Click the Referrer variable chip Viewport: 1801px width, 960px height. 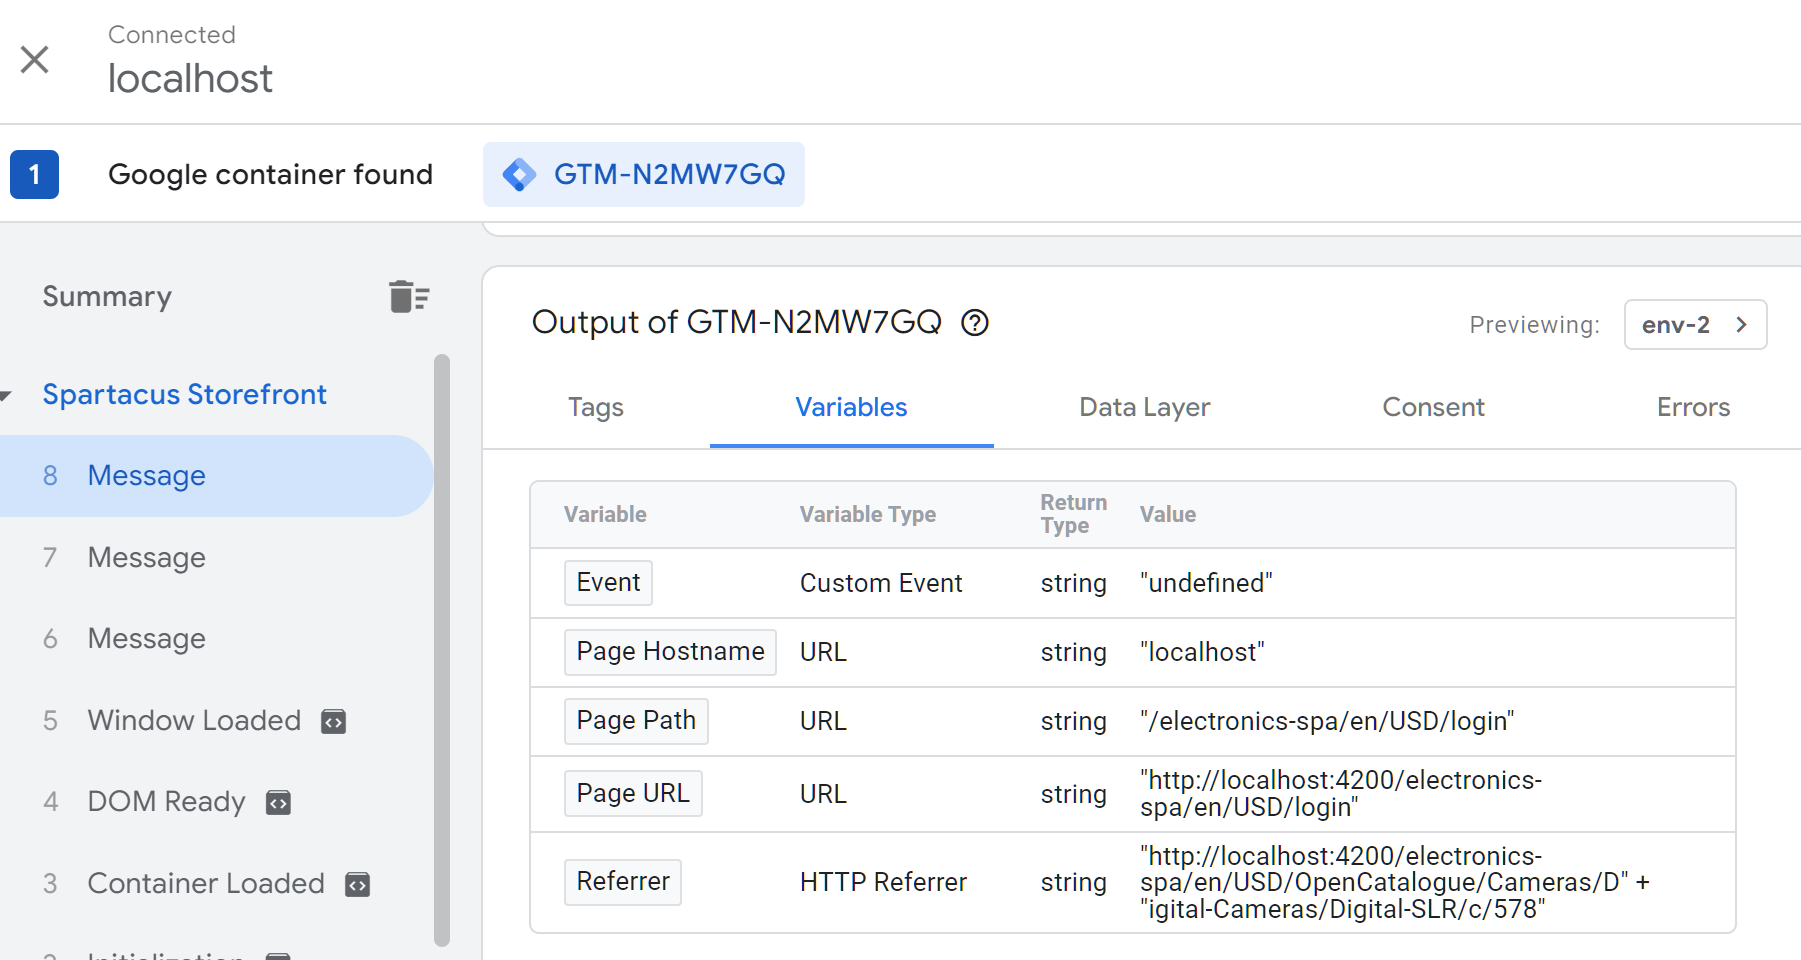(x=623, y=882)
